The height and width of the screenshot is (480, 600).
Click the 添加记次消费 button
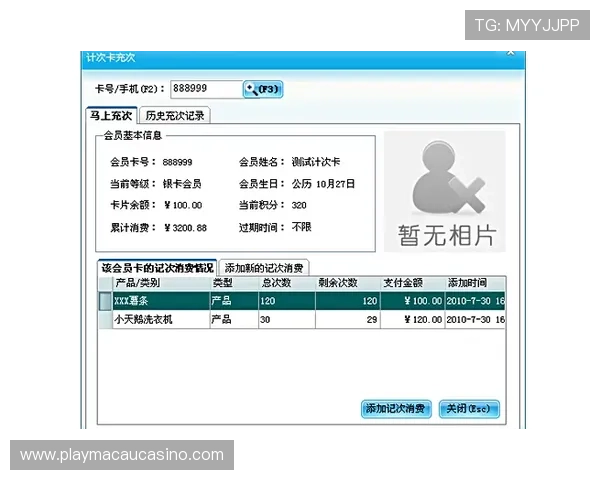pos(396,409)
